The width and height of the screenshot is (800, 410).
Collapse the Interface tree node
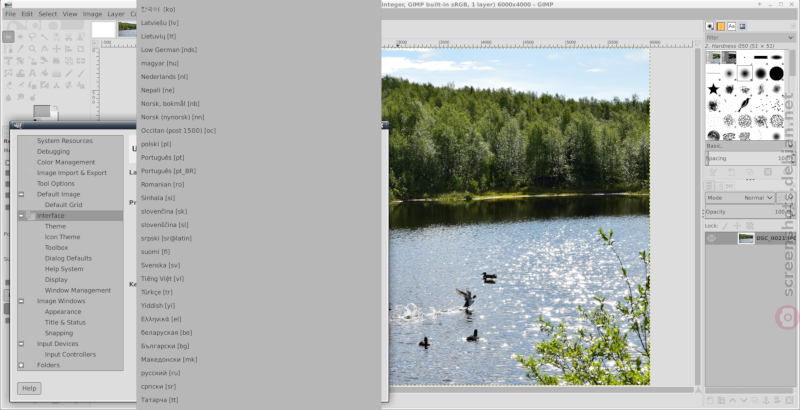(21, 216)
